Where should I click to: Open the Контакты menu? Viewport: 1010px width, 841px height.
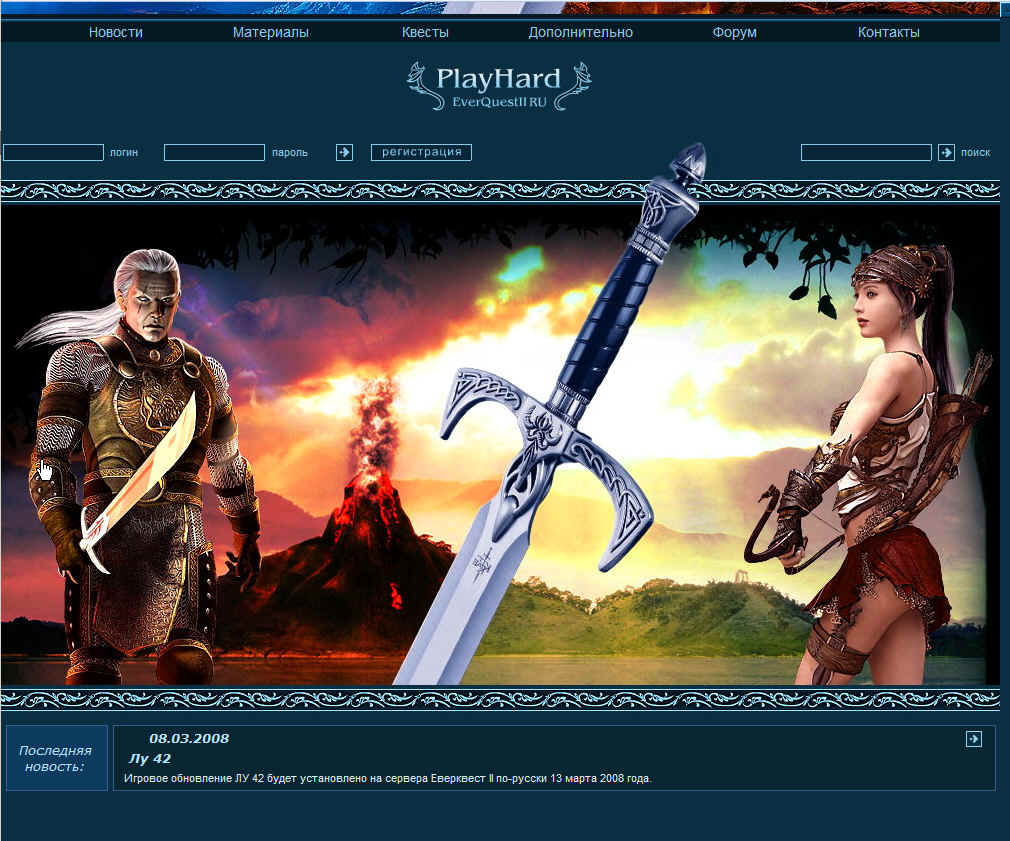coord(887,31)
